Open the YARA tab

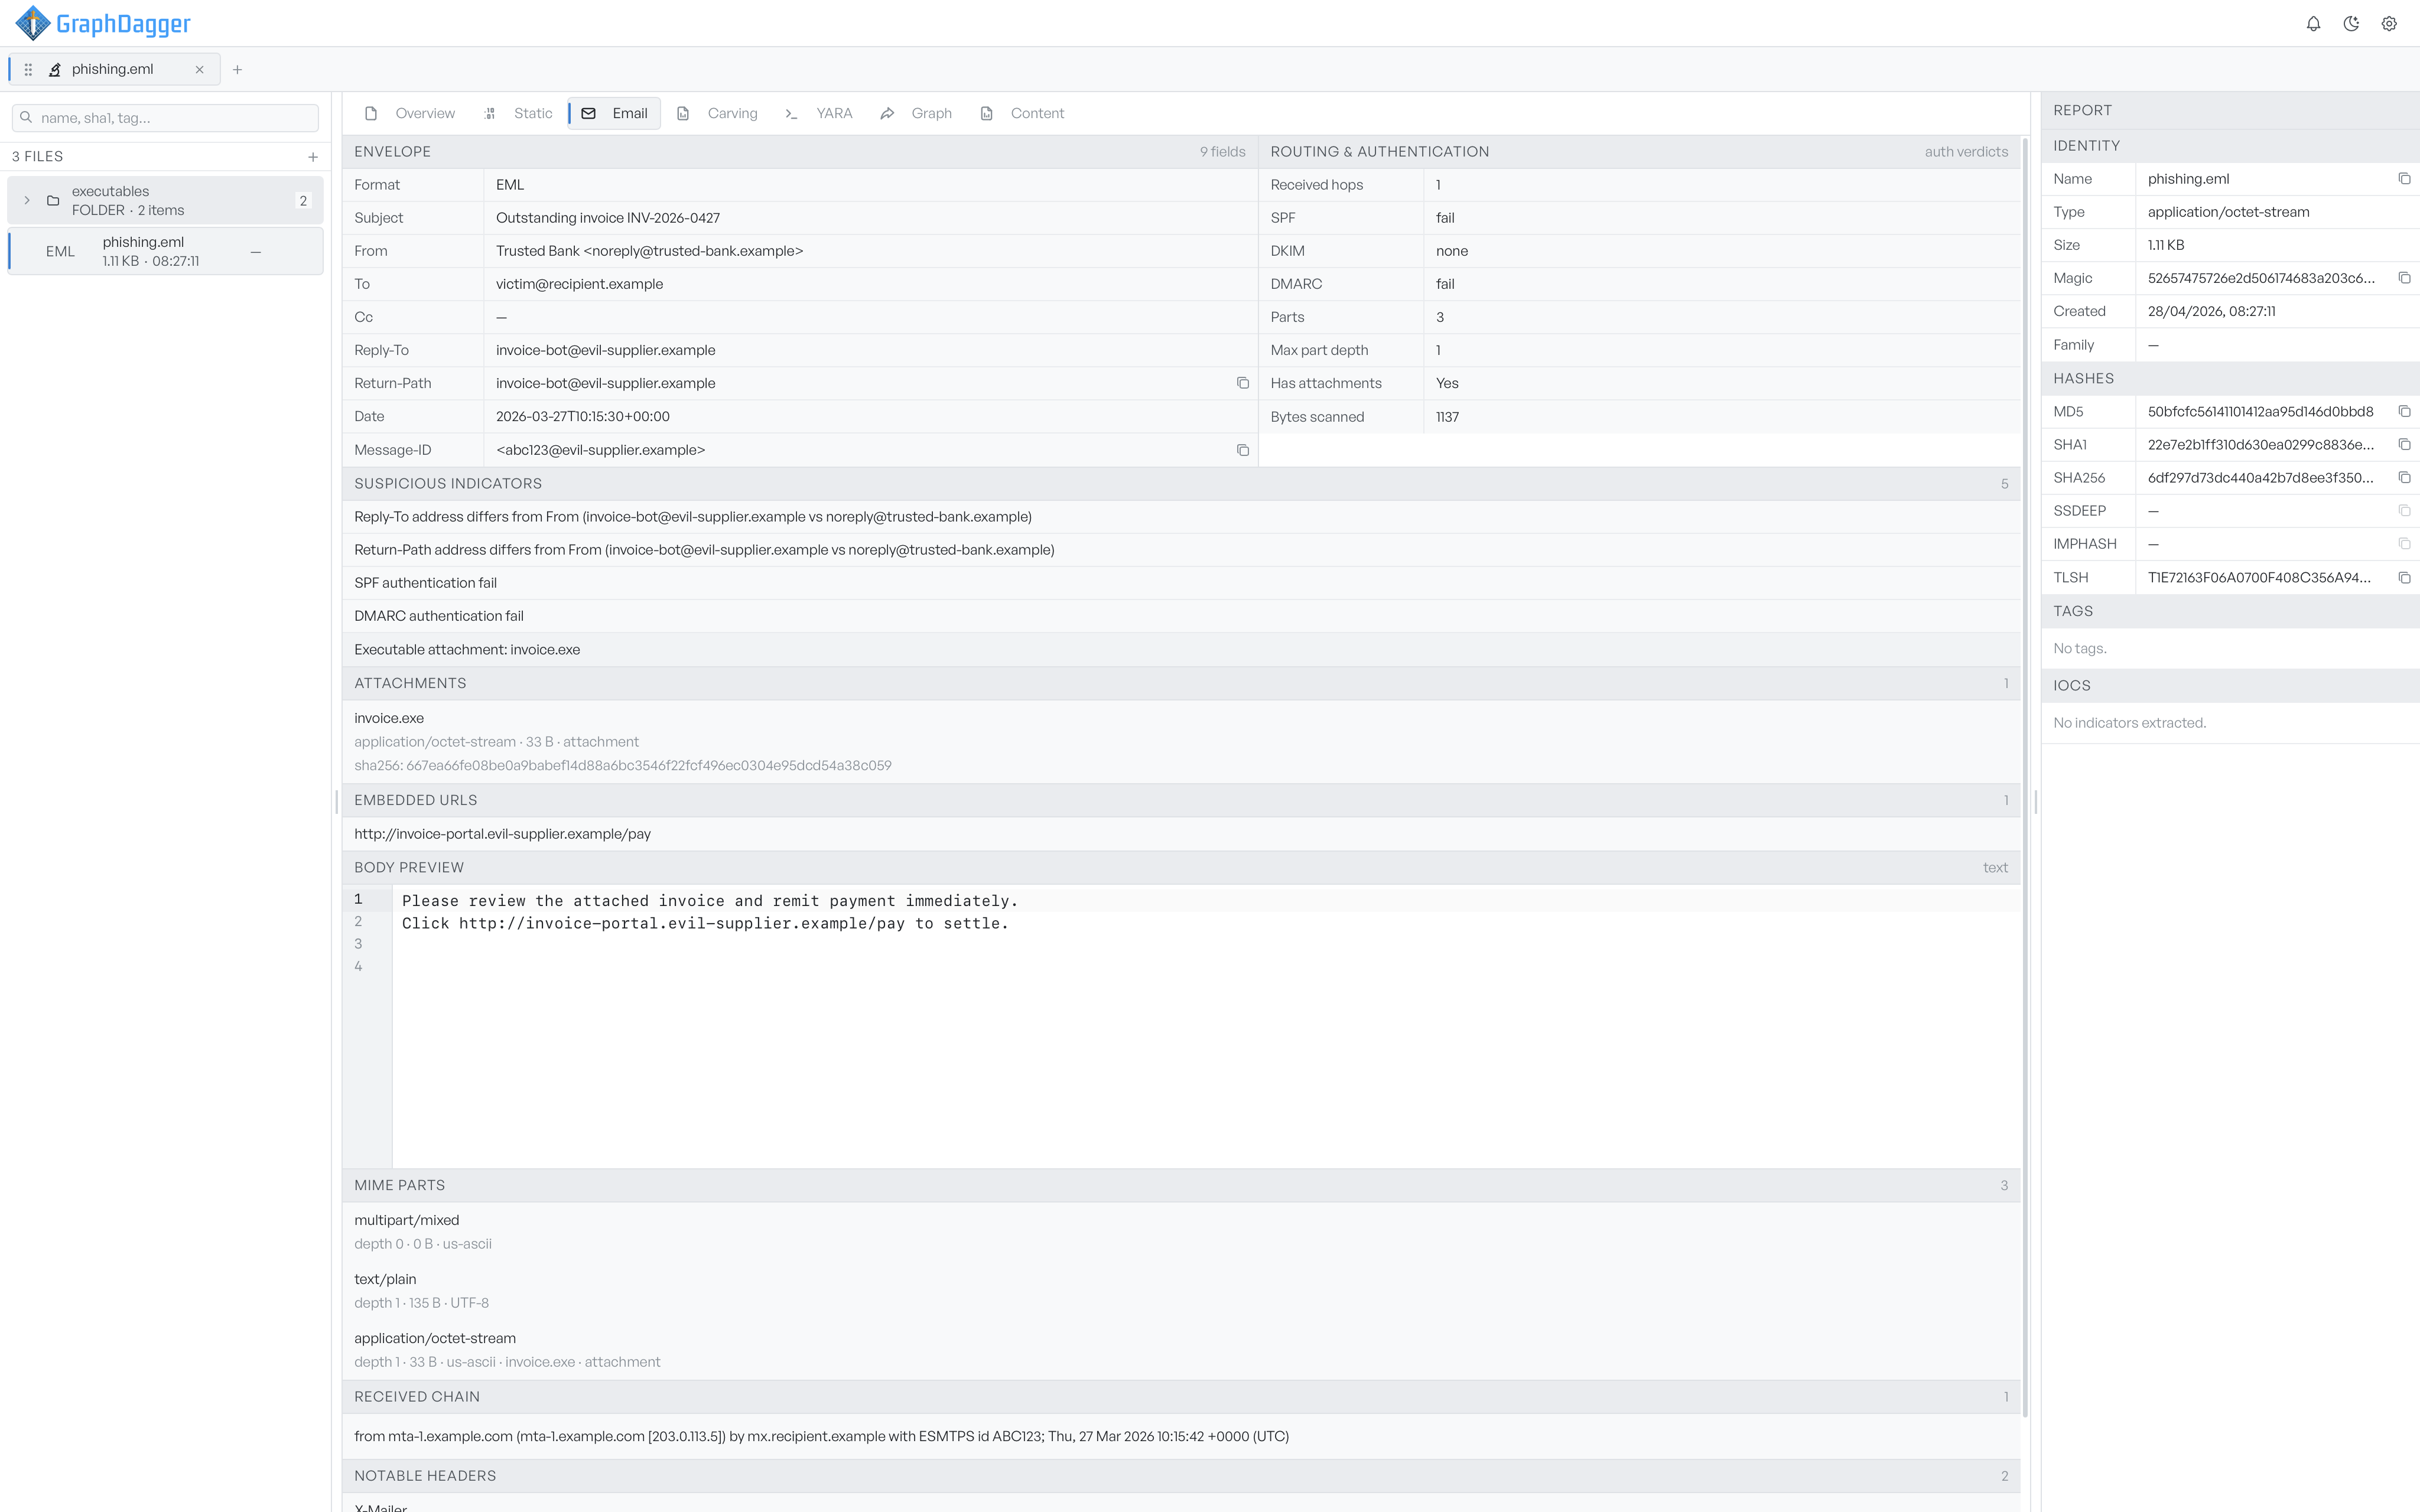[819, 114]
